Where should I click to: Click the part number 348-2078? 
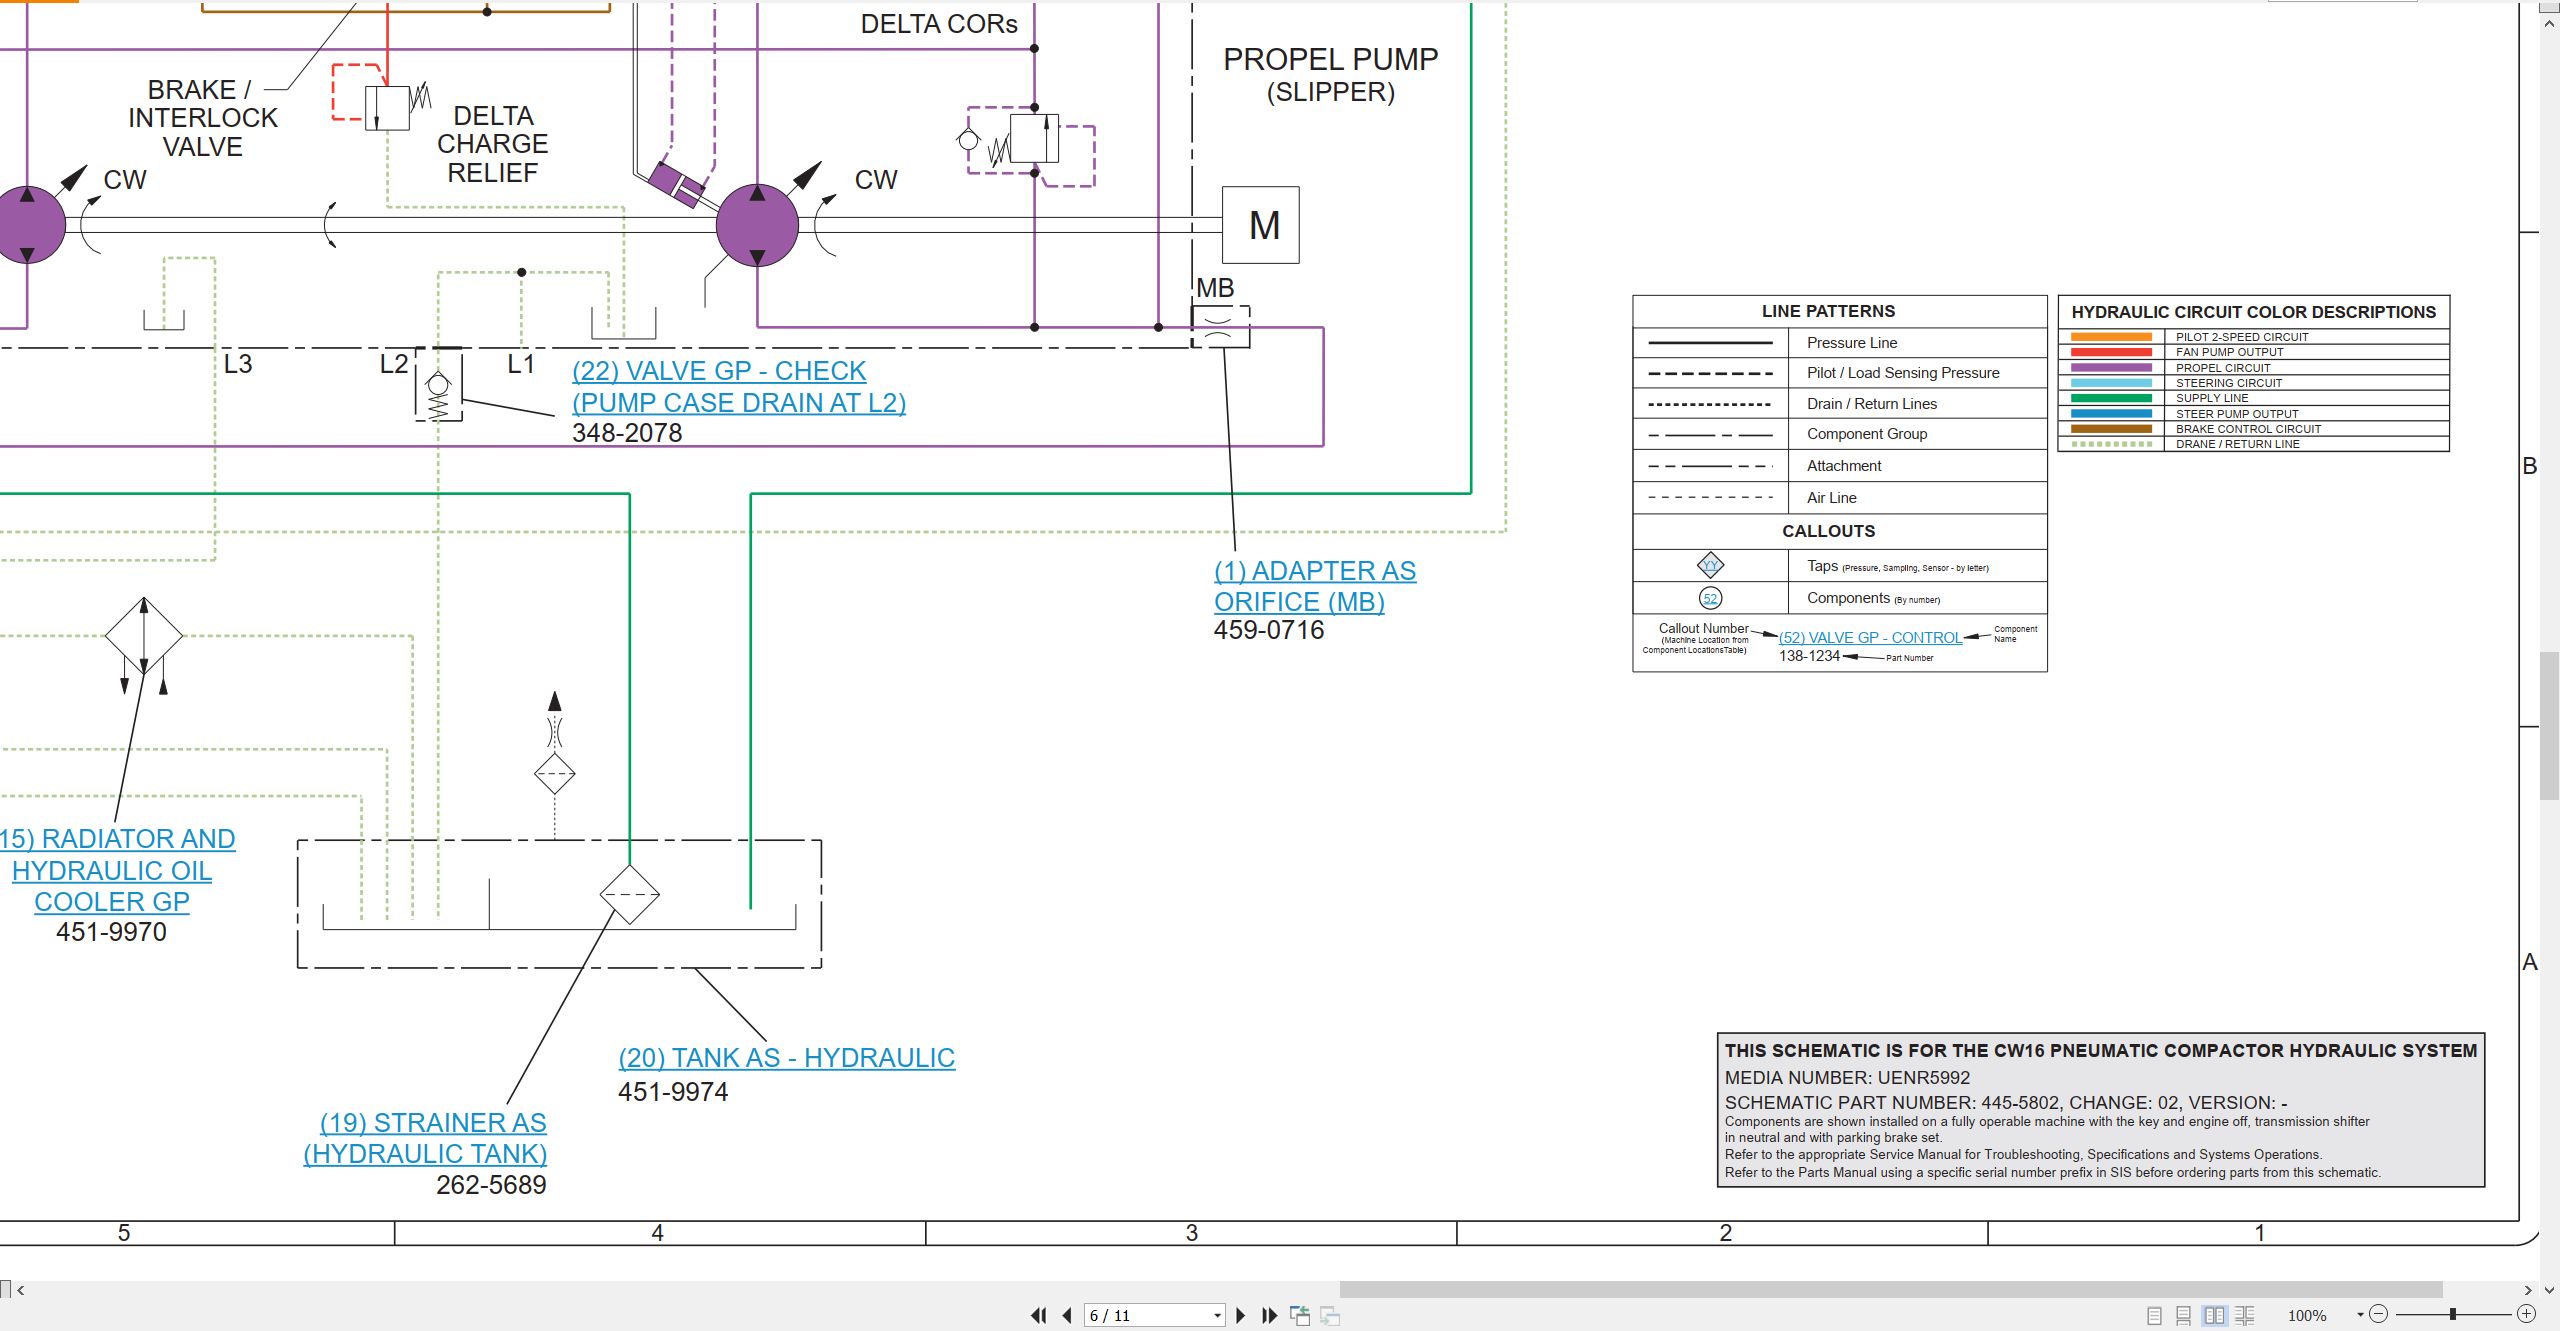point(627,433)
